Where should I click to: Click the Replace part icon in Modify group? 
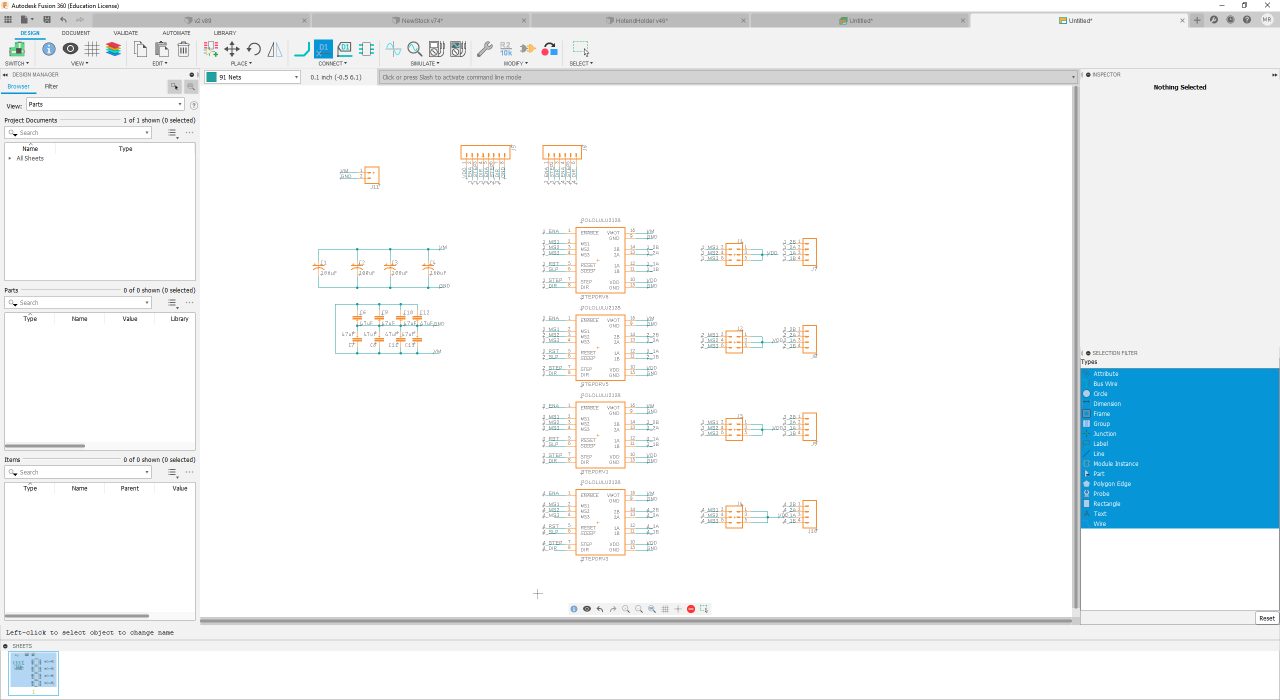(x=549, y=48)
